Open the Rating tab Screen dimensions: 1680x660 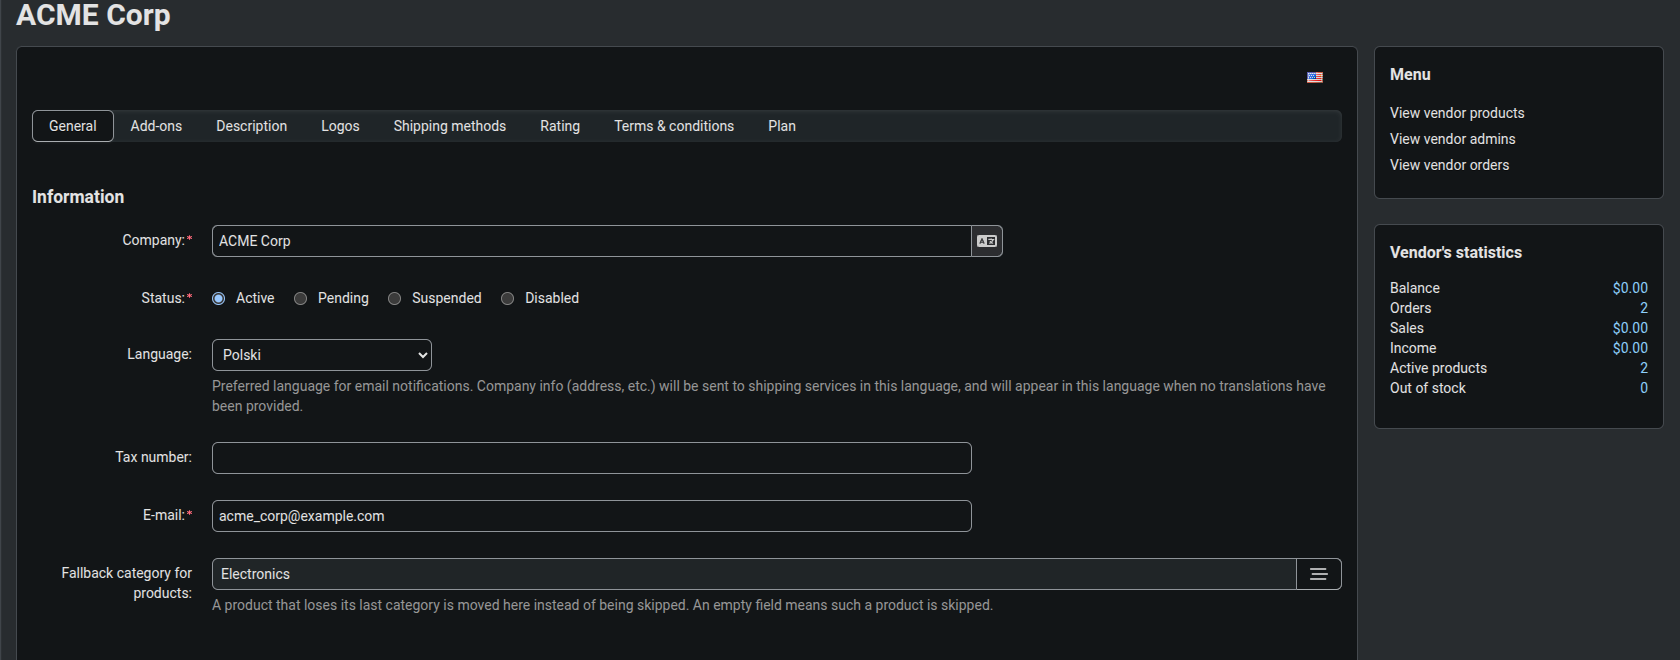coord(560,126)
